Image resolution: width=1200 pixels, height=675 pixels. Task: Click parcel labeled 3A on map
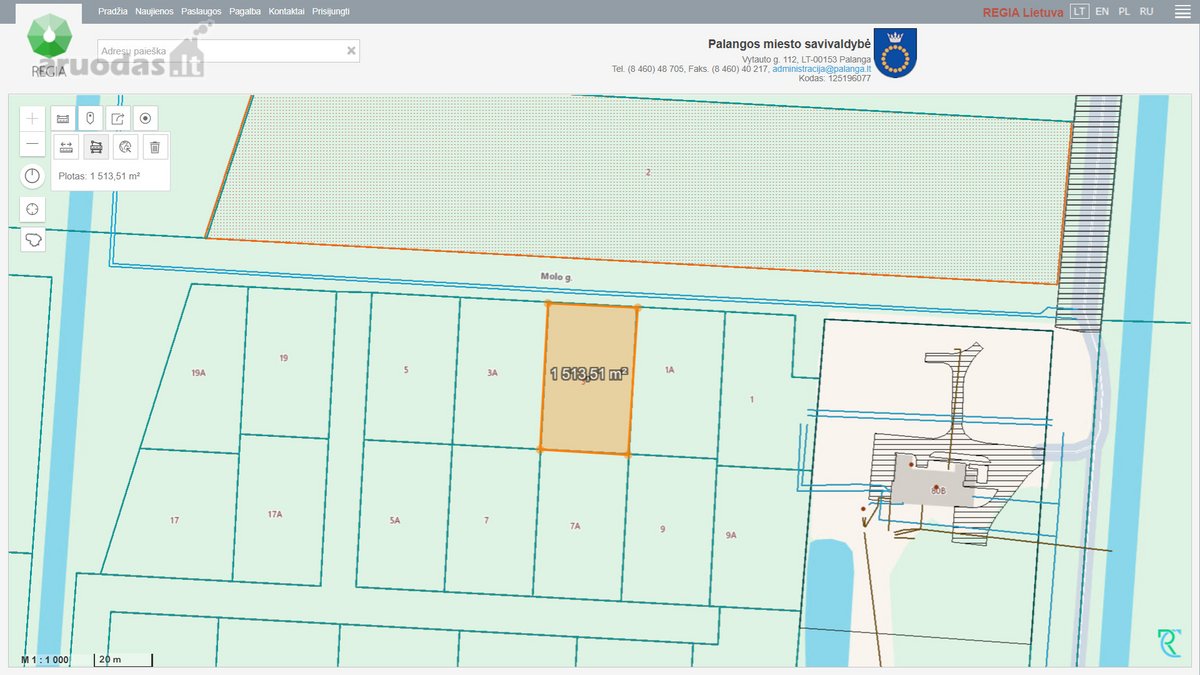[492, 372]
